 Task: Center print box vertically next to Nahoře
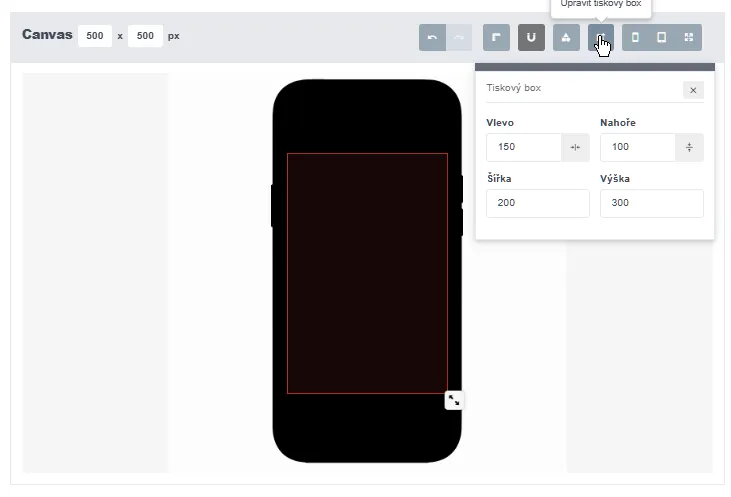(689, 147)
